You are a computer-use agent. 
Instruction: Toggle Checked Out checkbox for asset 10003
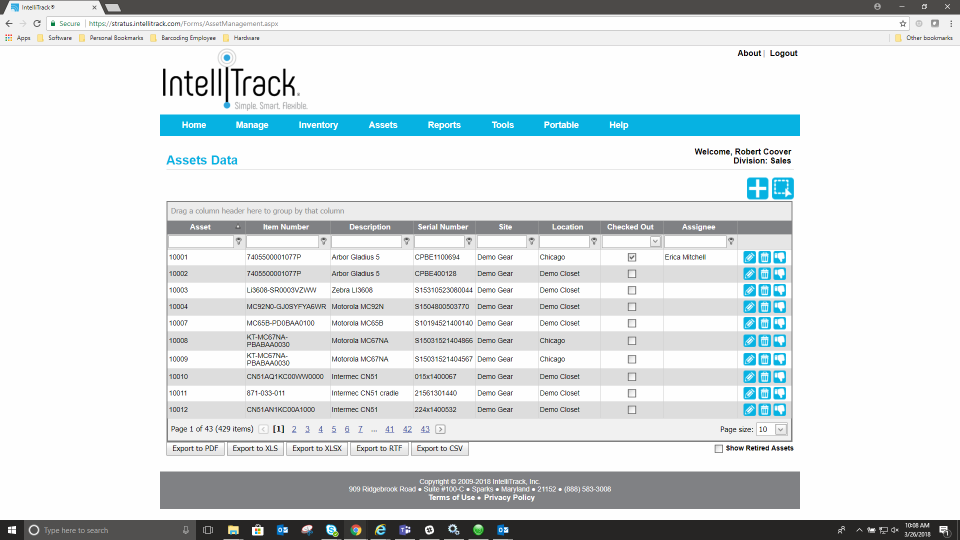(632, 290)
